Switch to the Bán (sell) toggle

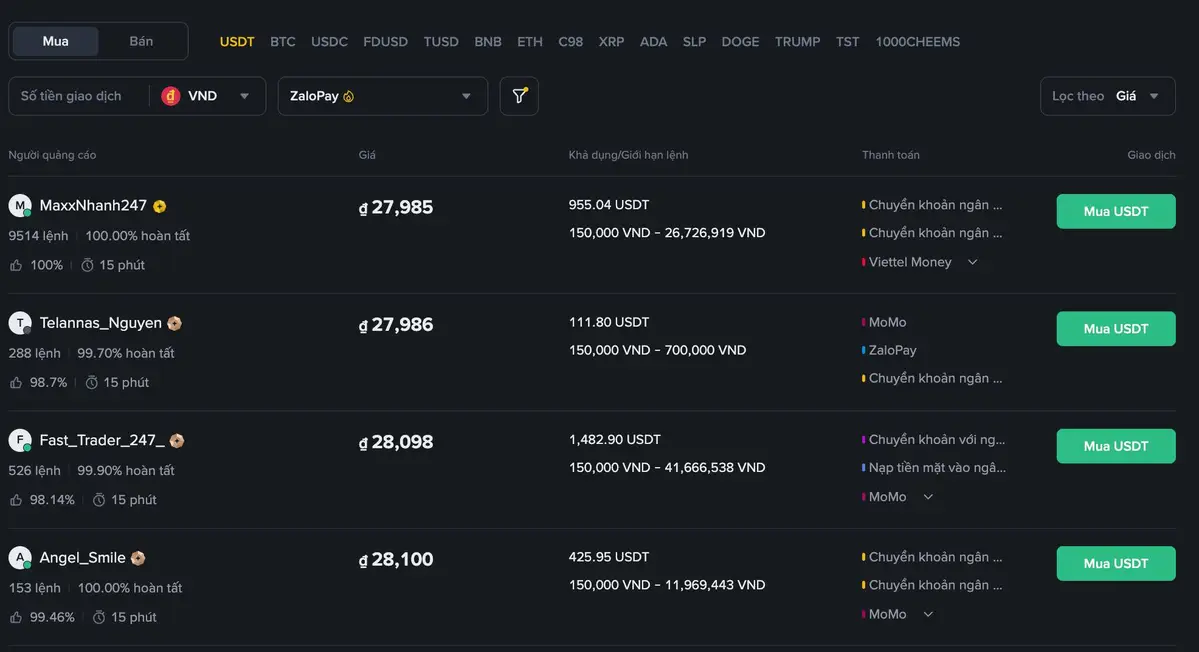[x=141, y=41]
